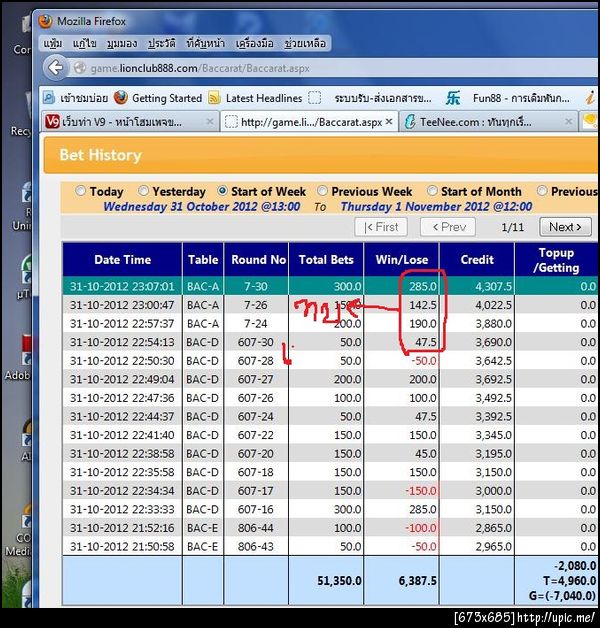Click the Prev page button
Image resolution: width=600 pixels, height=628 pixels.
point(448,227)
